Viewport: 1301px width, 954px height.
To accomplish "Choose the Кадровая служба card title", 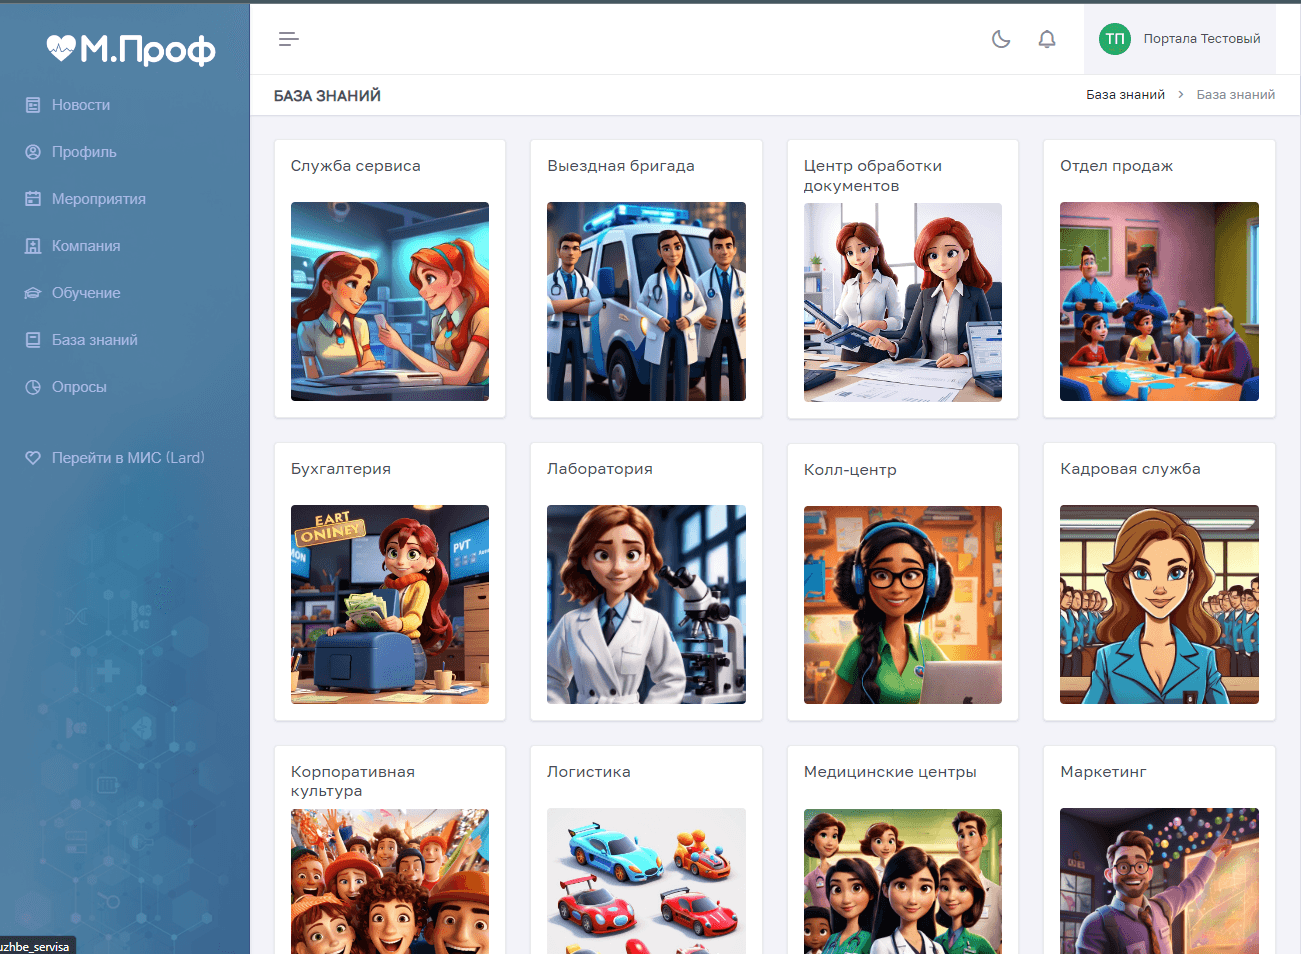I will 1130,469.
